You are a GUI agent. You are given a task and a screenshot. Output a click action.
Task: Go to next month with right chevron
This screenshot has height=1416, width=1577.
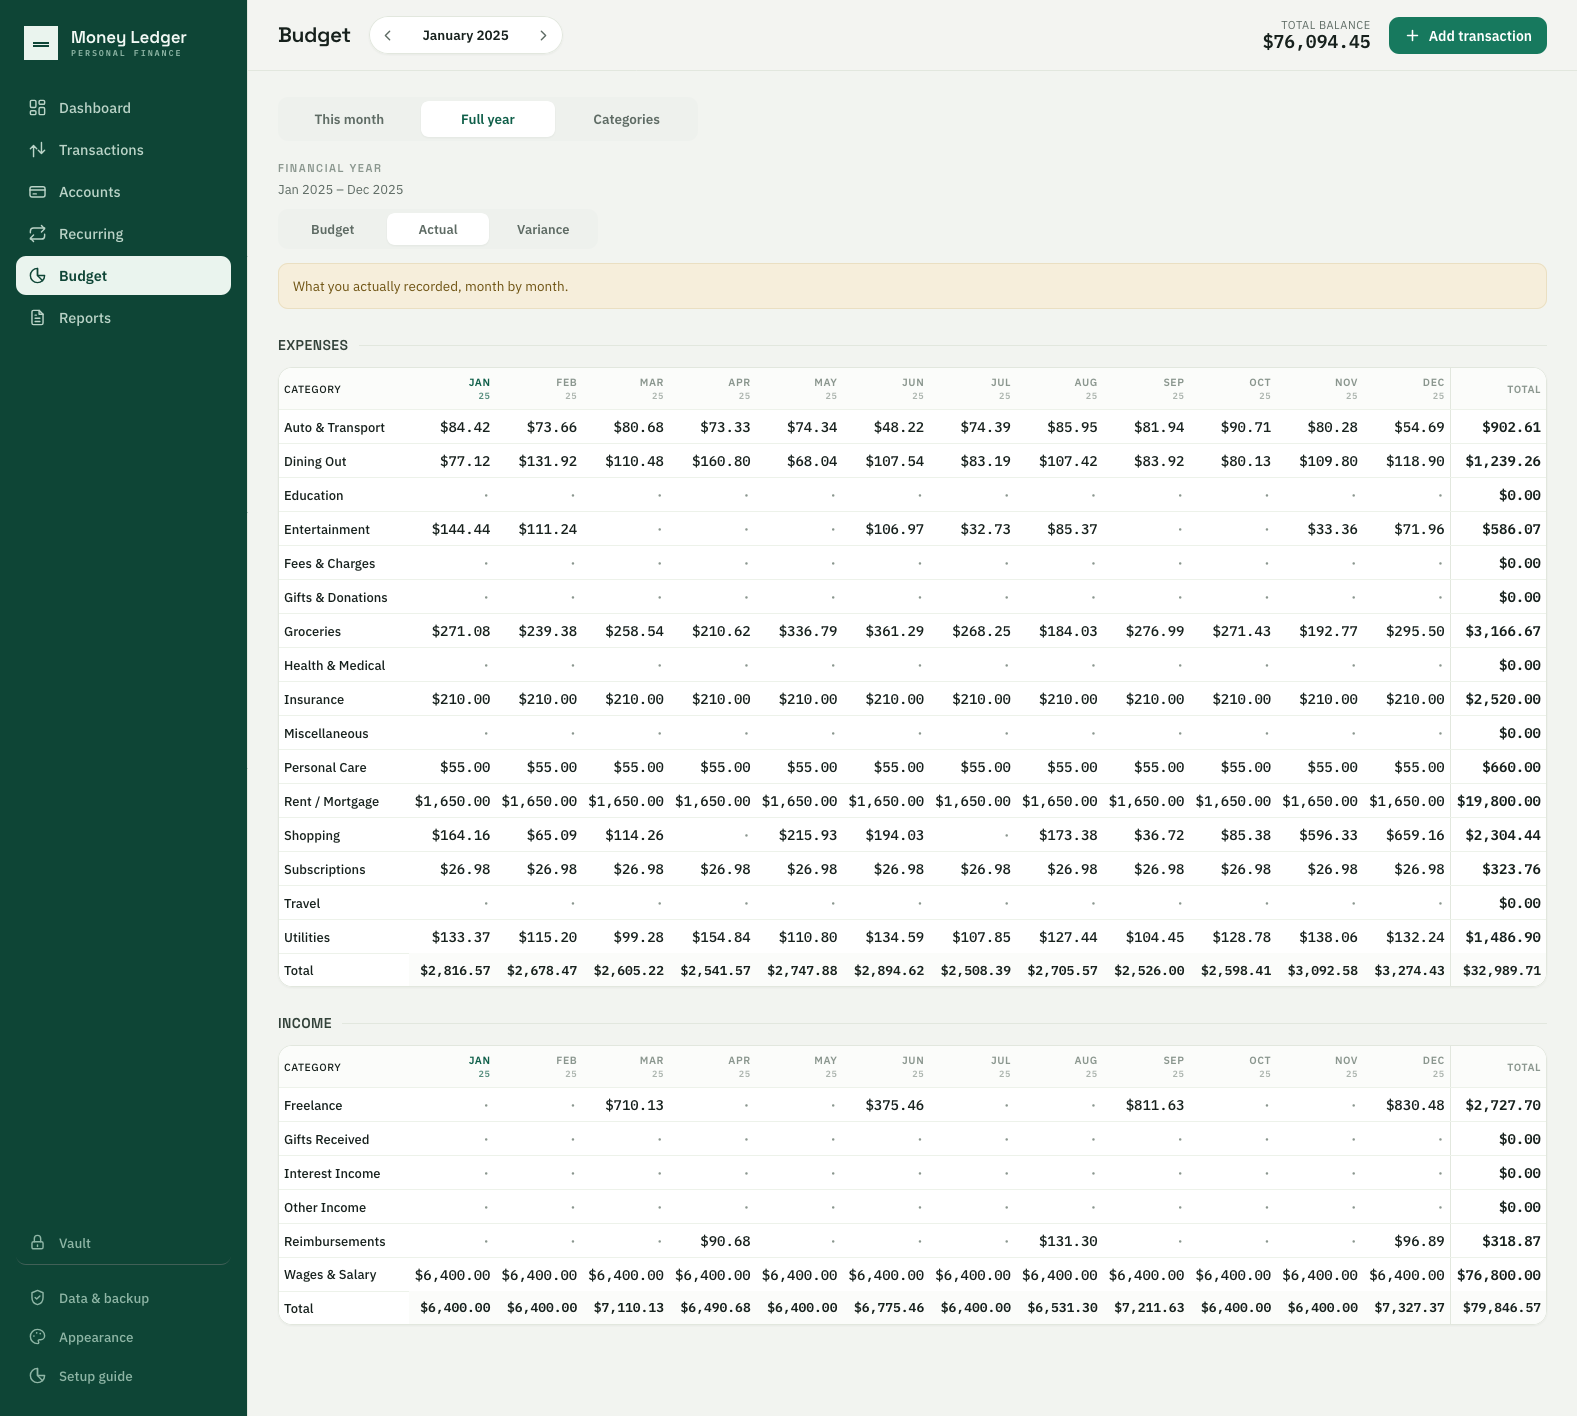[x=543, y=35]
